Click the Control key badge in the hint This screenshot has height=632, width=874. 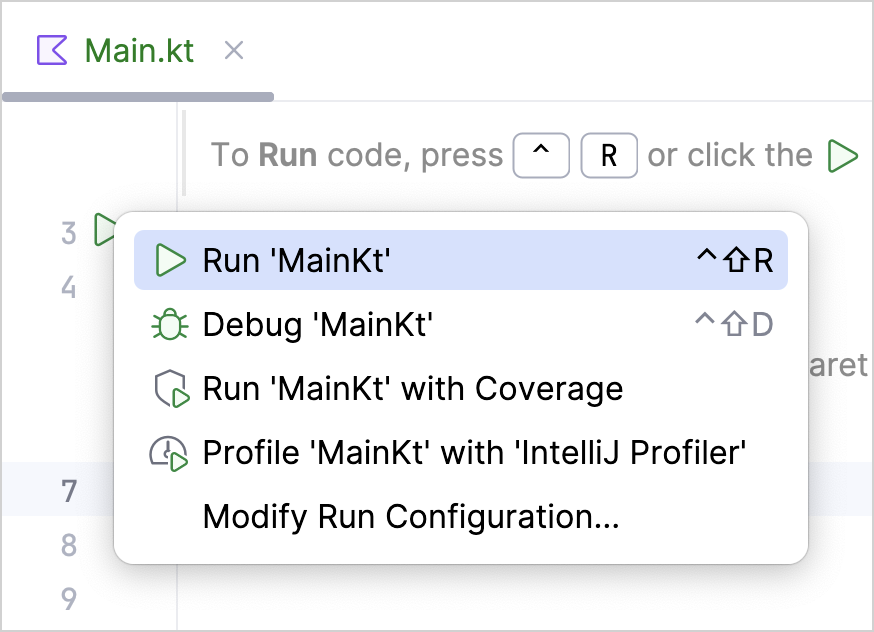click(541, 156)
